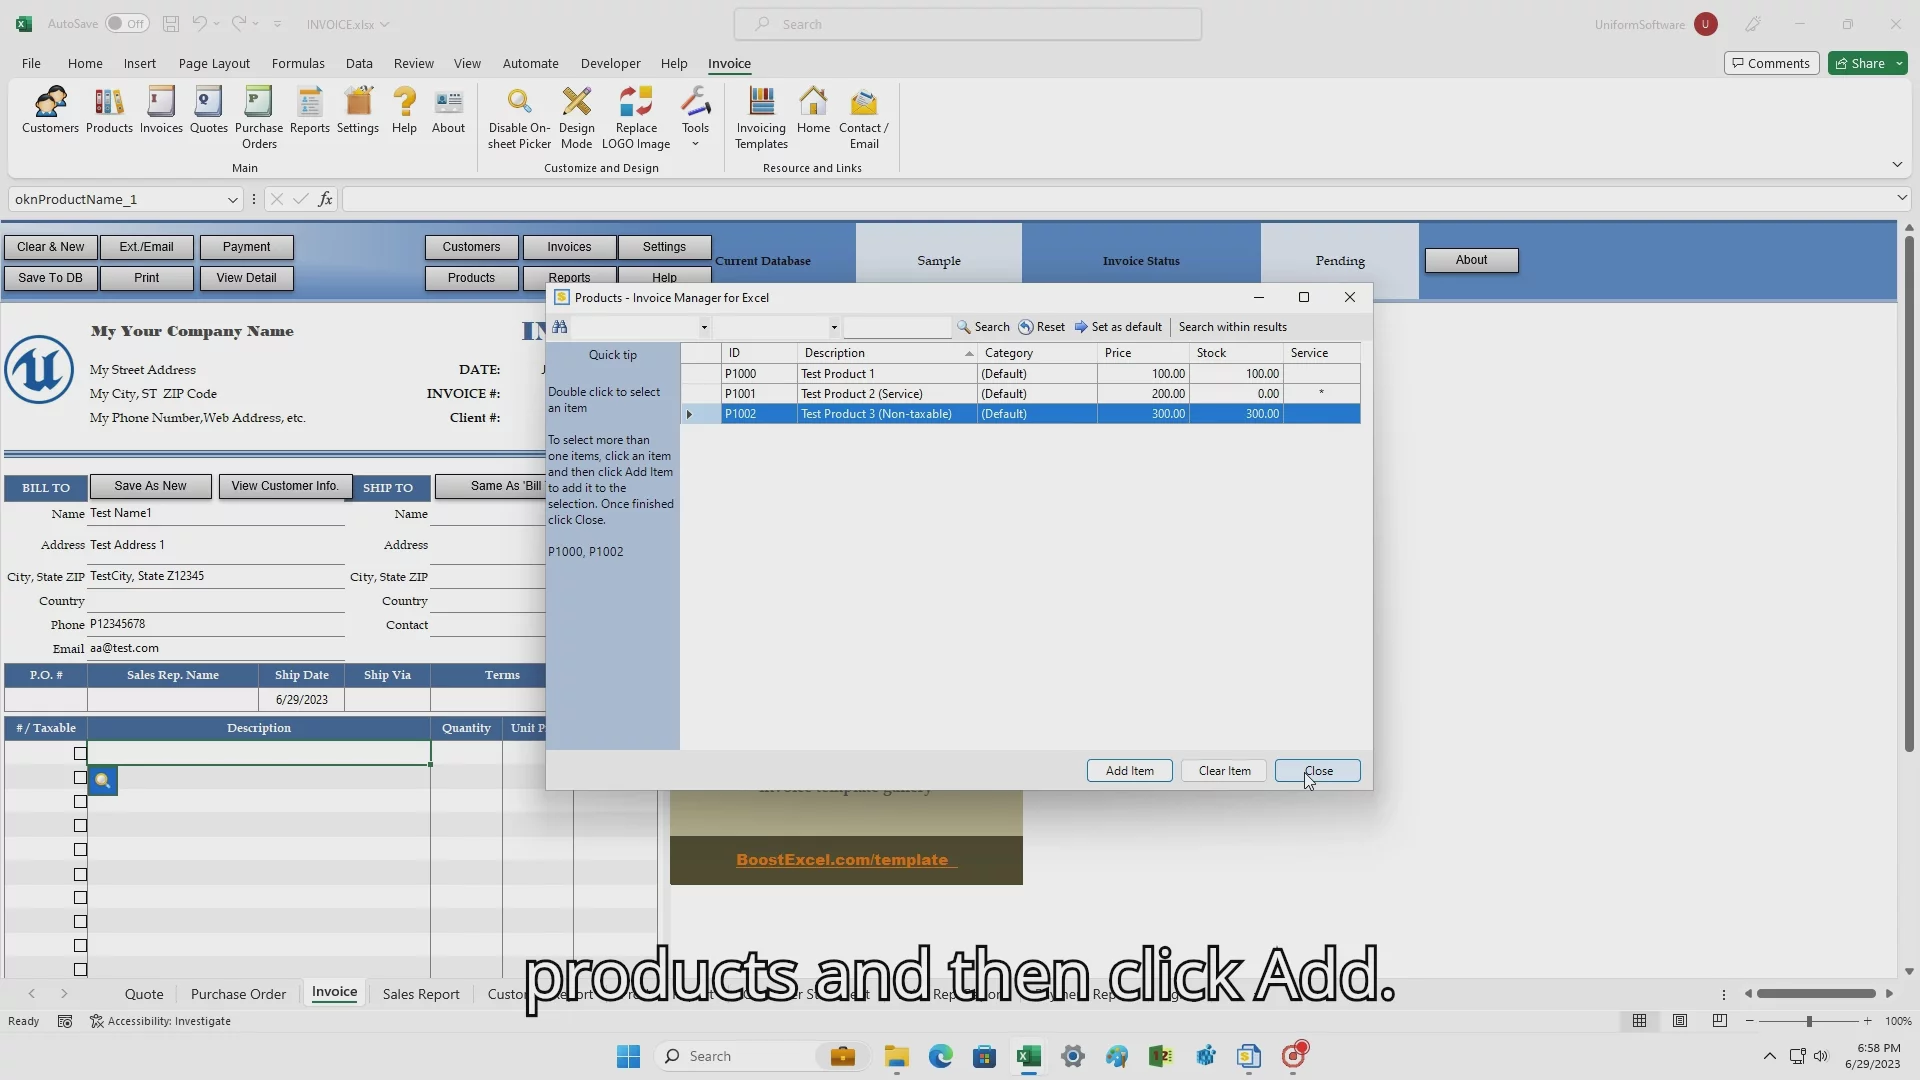Screen dimensions: 1920x1080
Task: Click the Contact / Email ribbon icon
Action: click(864, 118)
